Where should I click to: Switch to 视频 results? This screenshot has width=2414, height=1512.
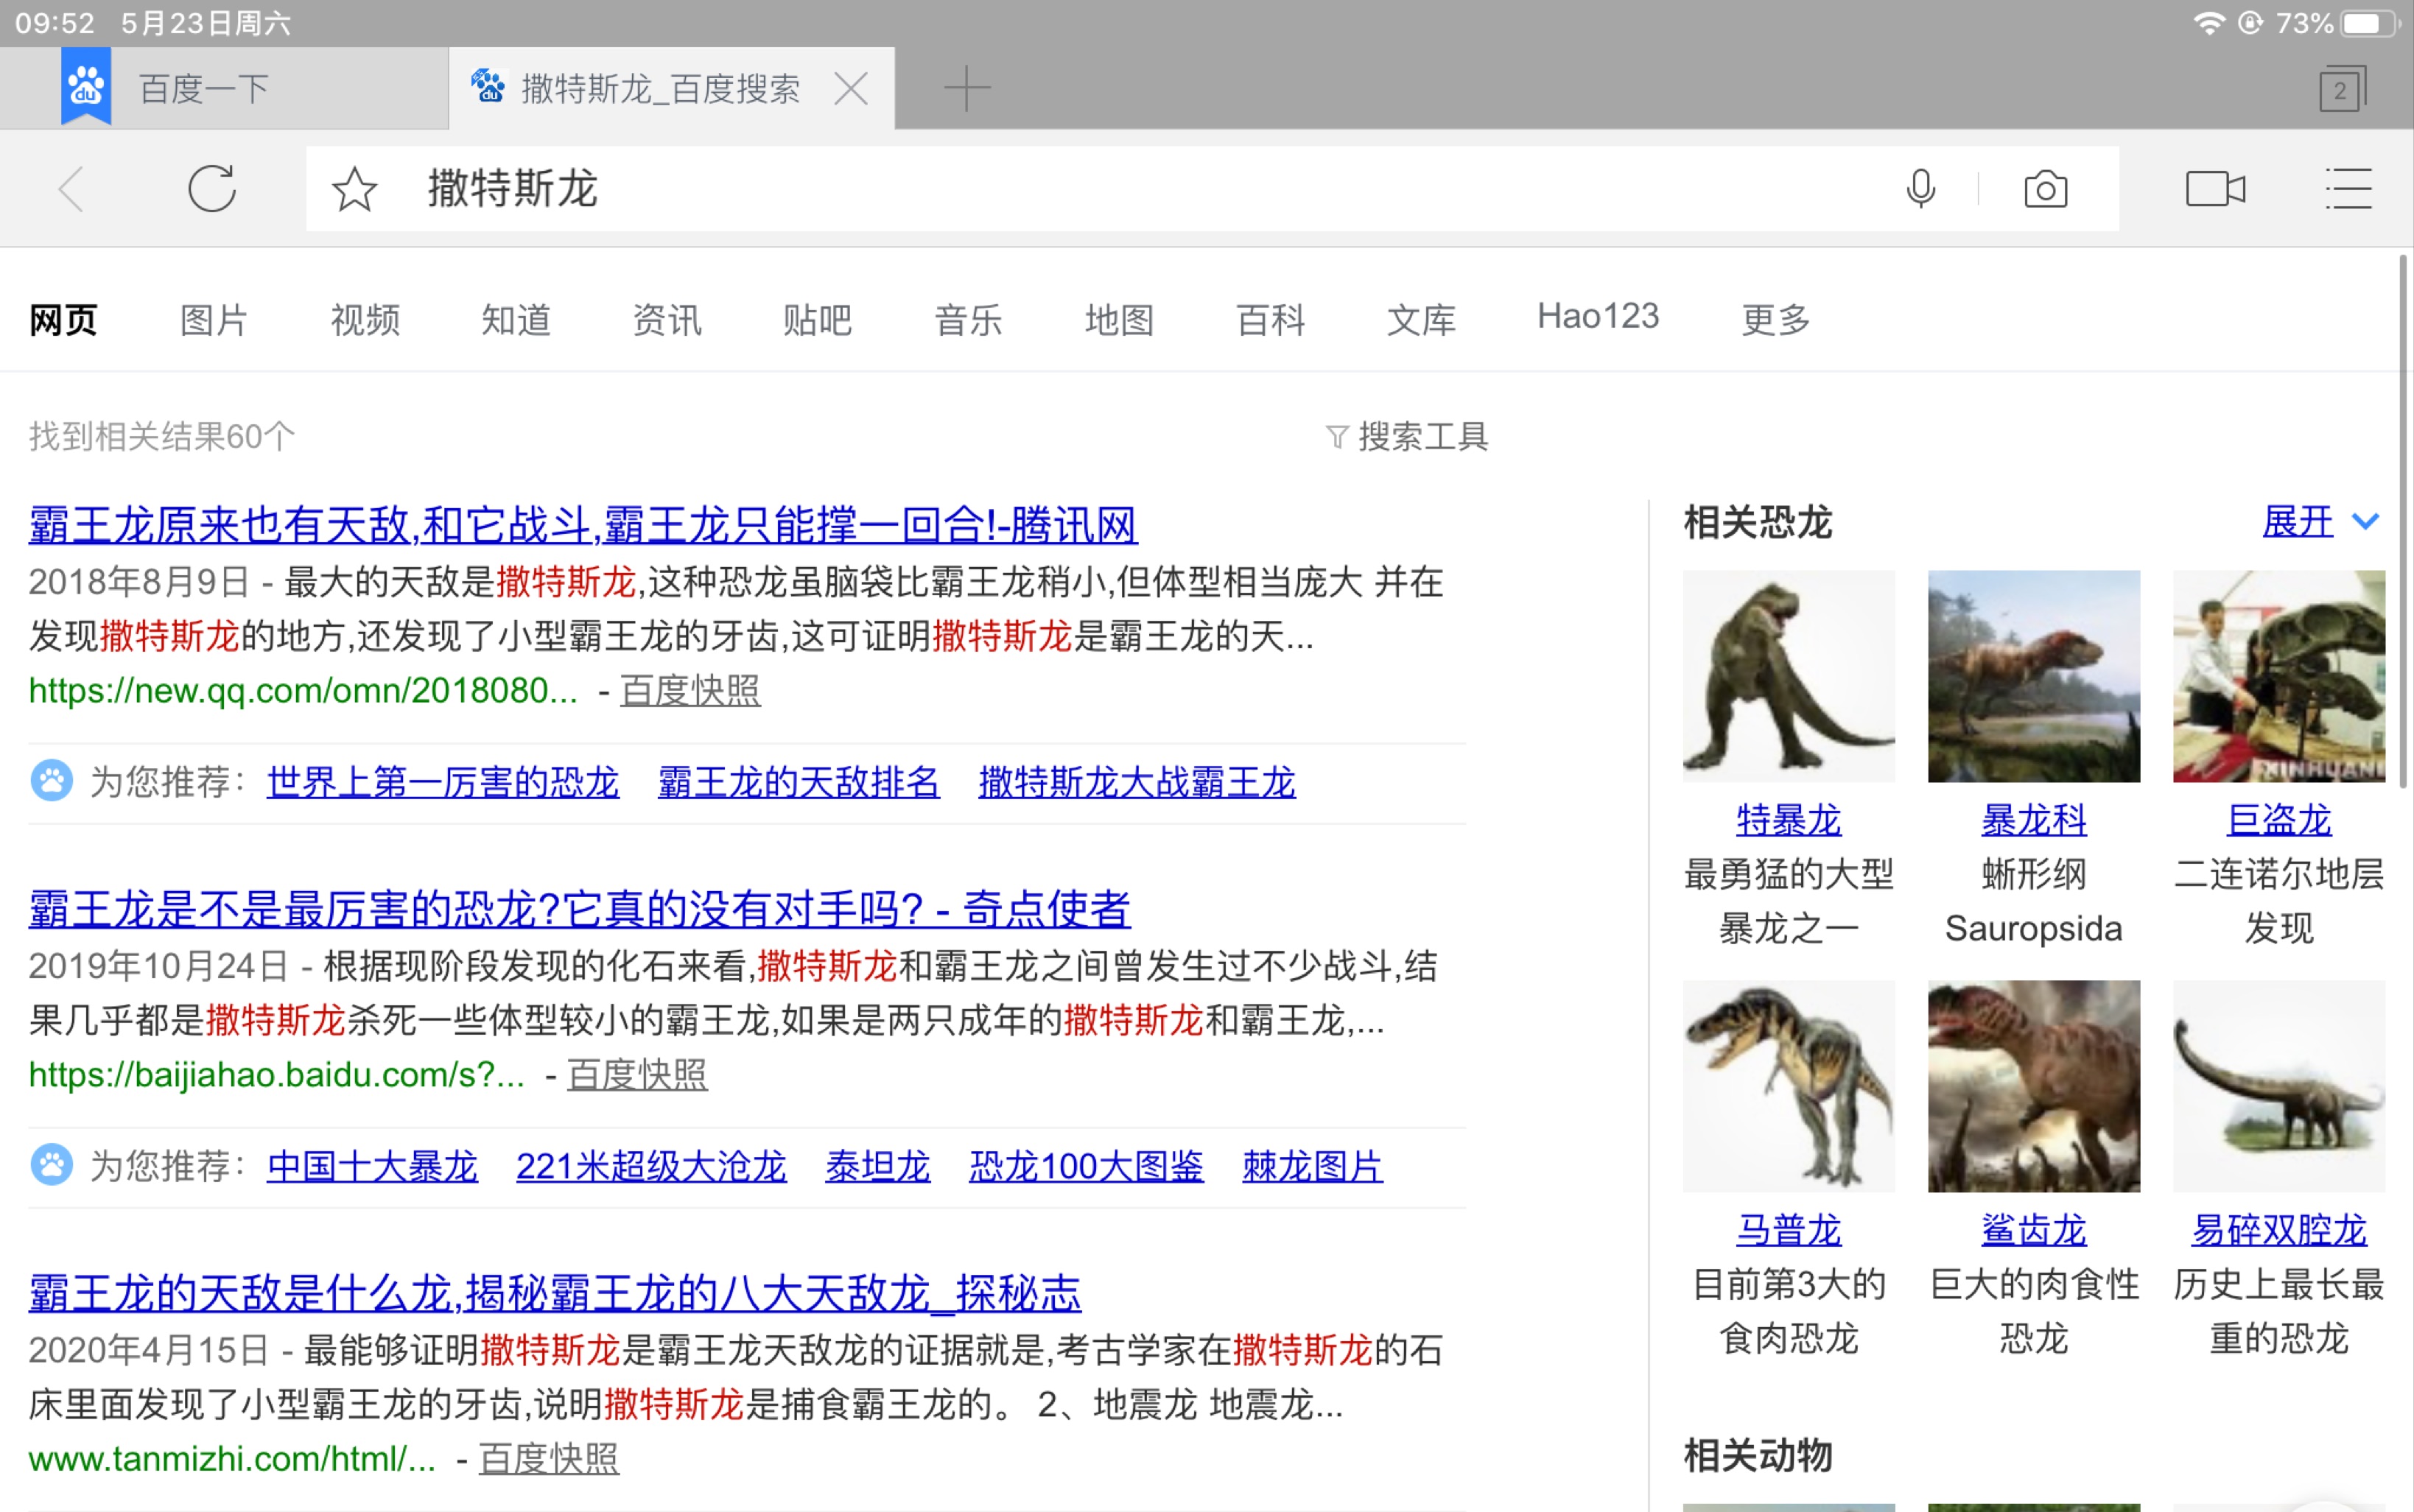tap(365, 320)
